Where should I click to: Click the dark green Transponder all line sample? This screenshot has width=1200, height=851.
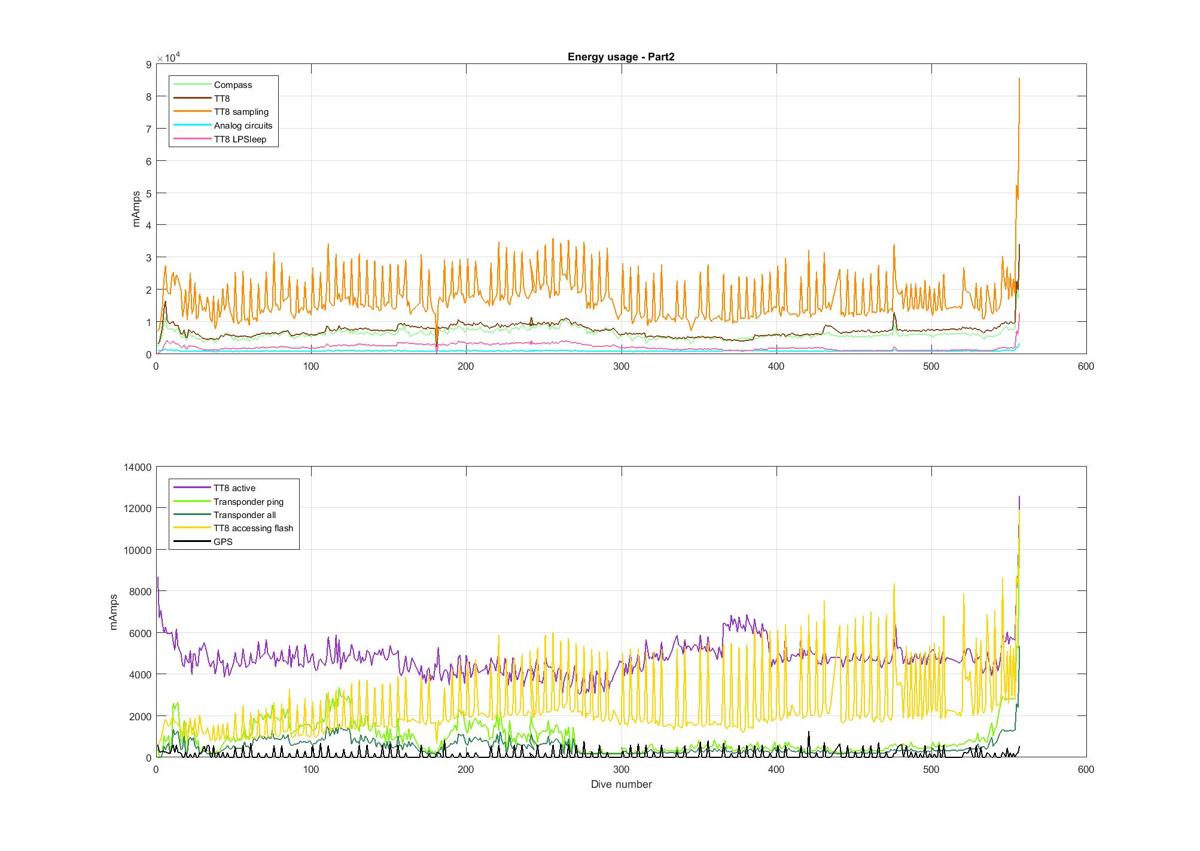tap(191, 515)
